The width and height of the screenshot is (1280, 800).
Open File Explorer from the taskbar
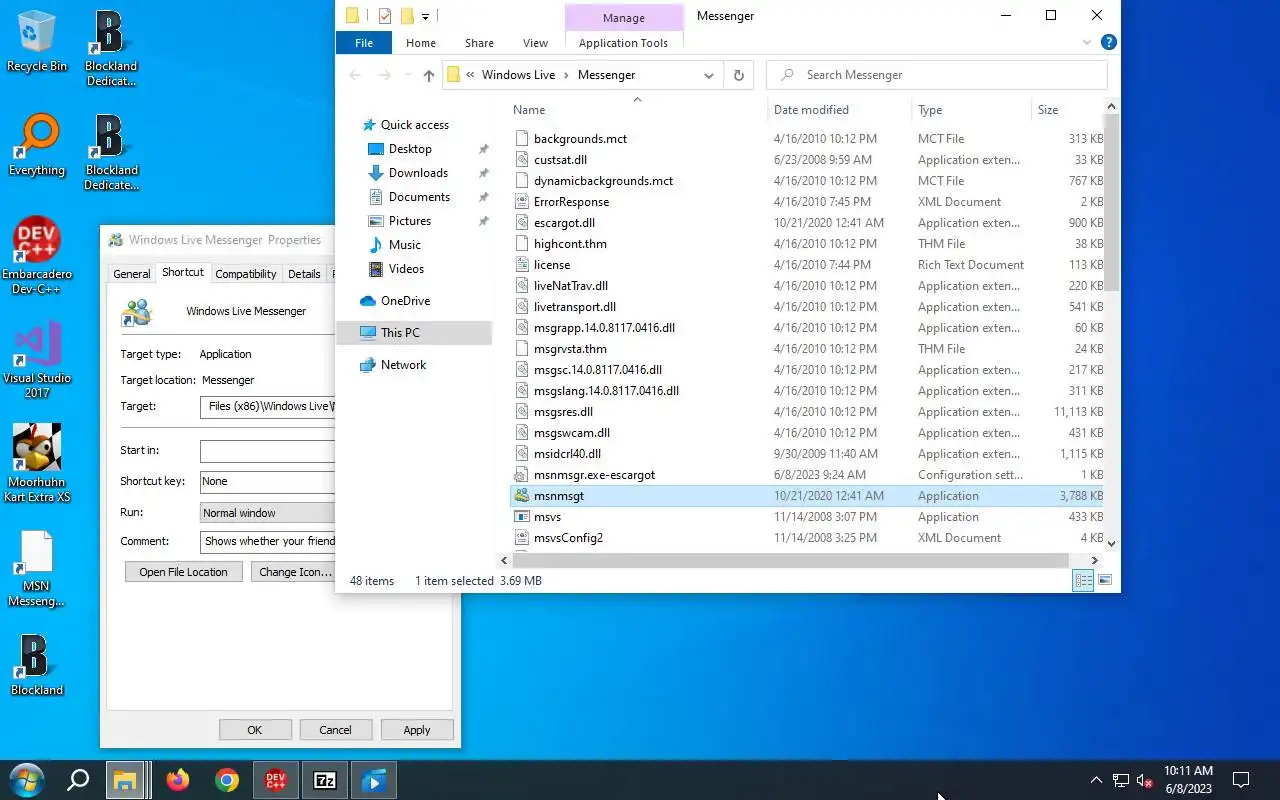pos(125,780)
